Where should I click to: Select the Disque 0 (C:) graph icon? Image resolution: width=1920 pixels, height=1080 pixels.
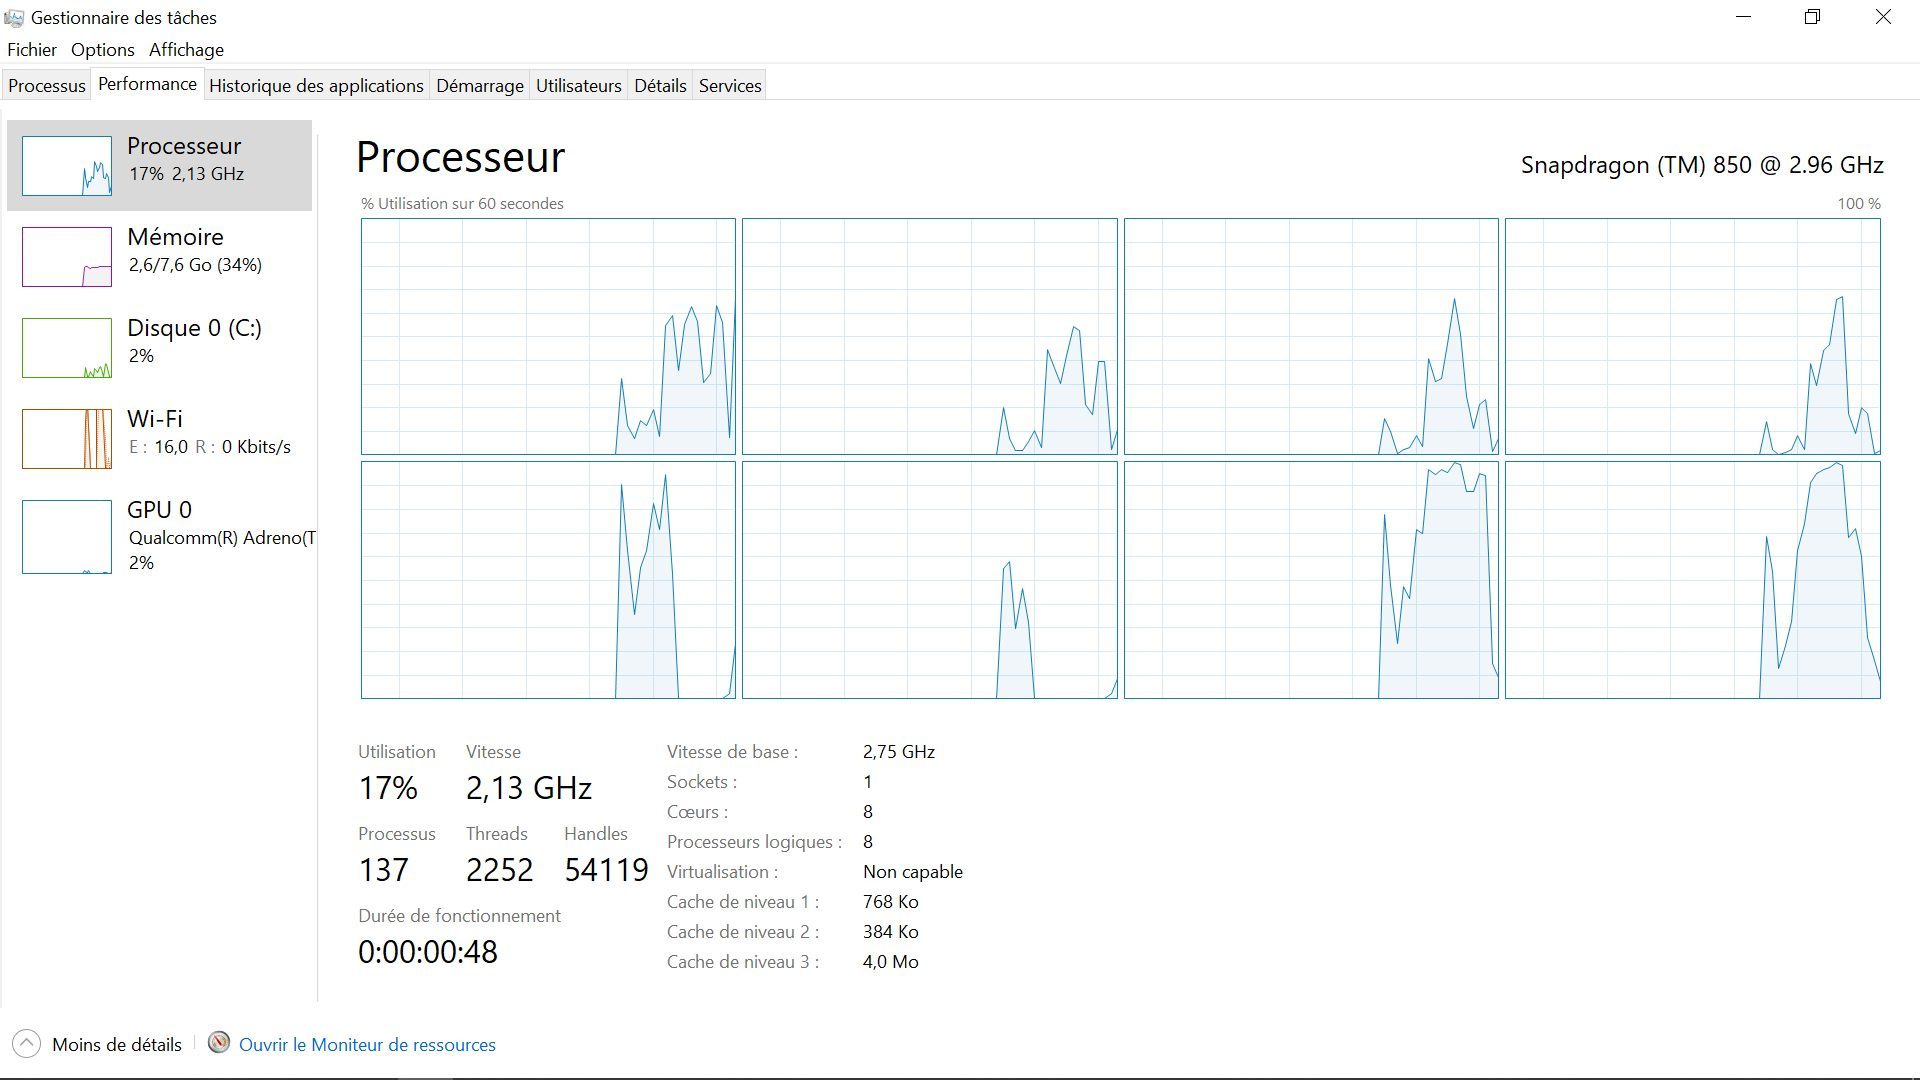pos(67,347)
